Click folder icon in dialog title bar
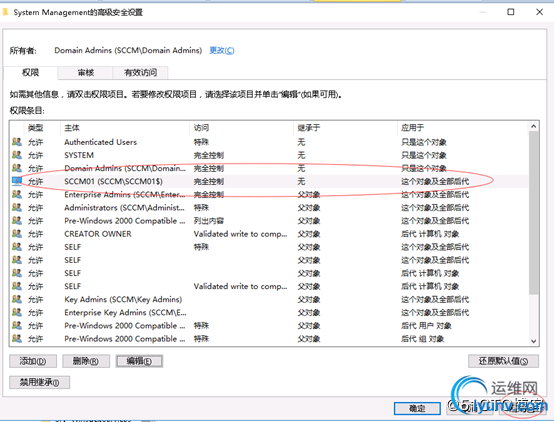Screen dimensions: 554x422 pos(5,12)
